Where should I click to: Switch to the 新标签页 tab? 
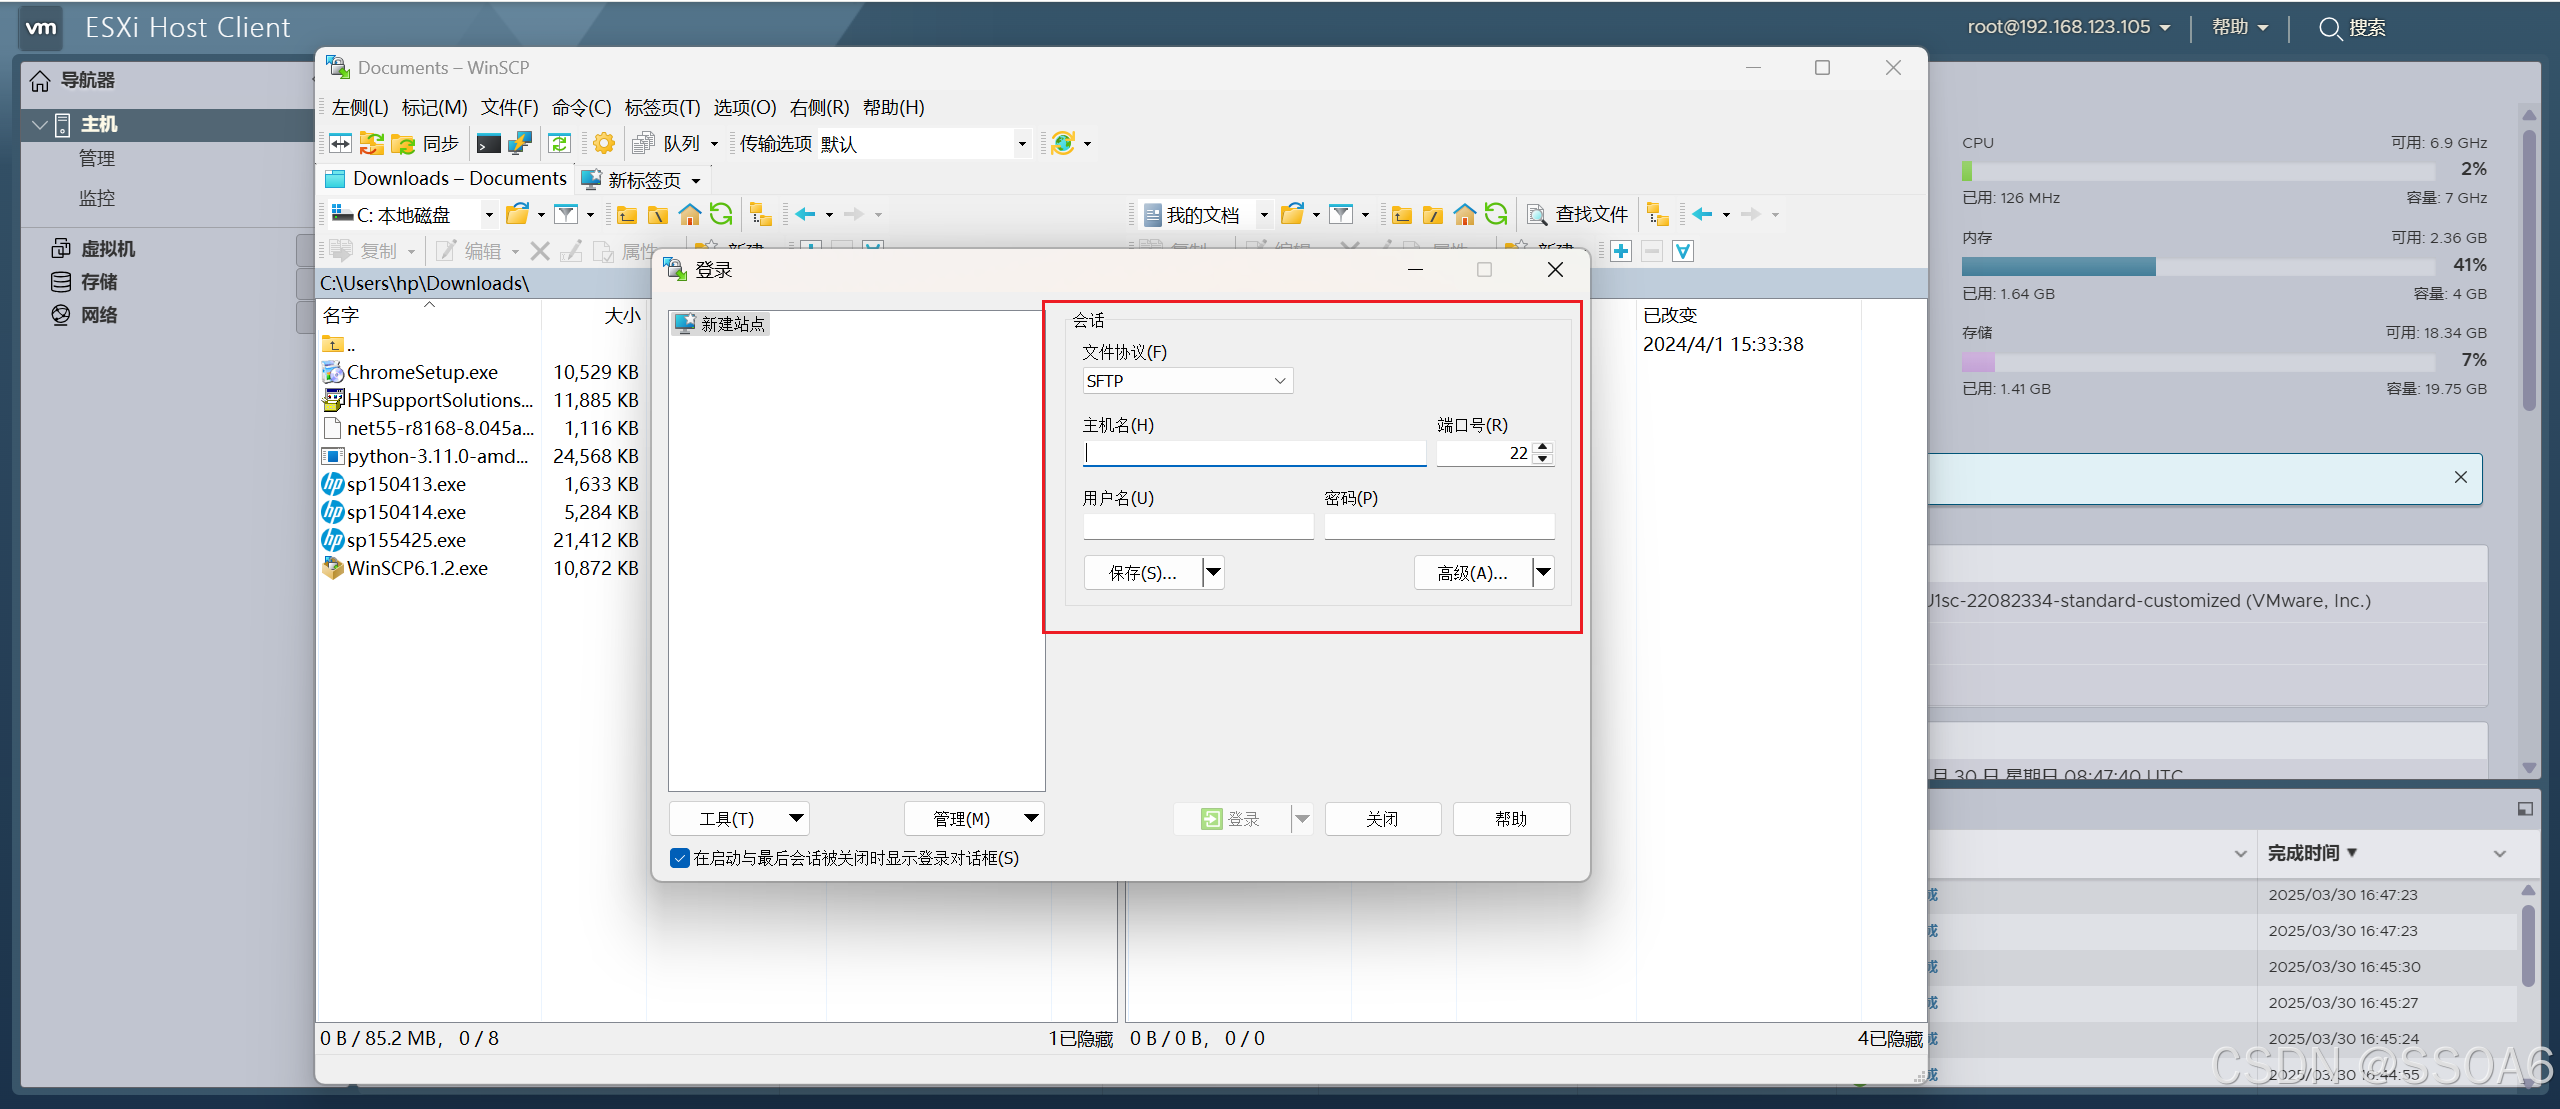point(642,180)
